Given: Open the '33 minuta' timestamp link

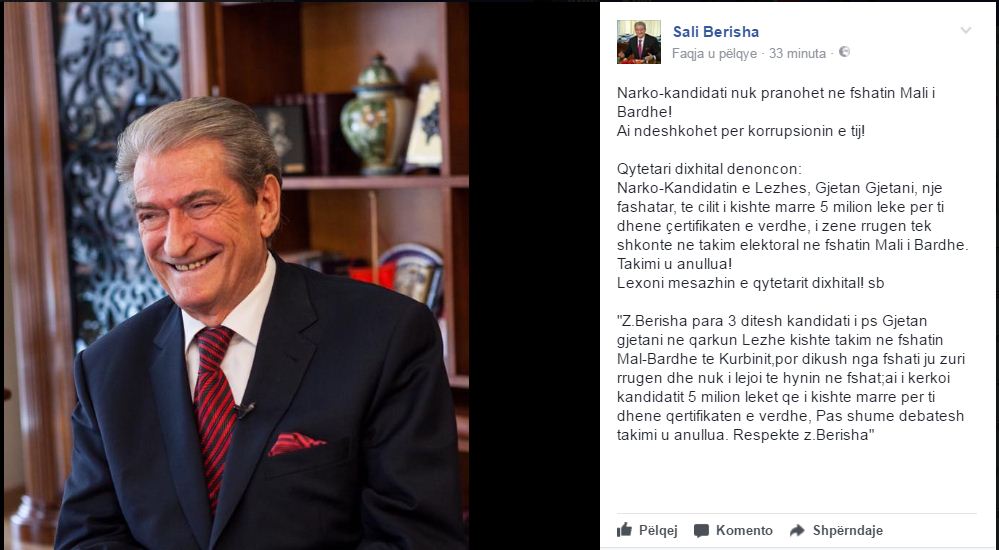Looking at the screenshot, I should 797,54.
